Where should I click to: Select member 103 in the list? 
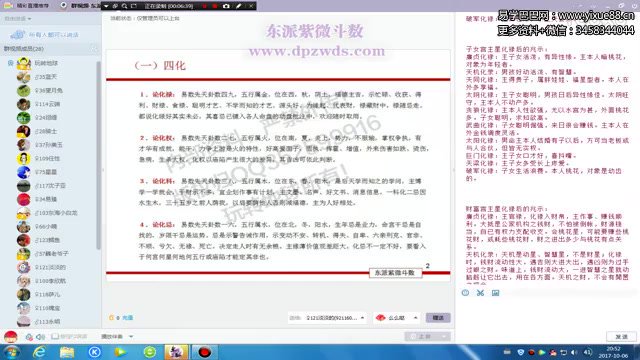(49, 213)
